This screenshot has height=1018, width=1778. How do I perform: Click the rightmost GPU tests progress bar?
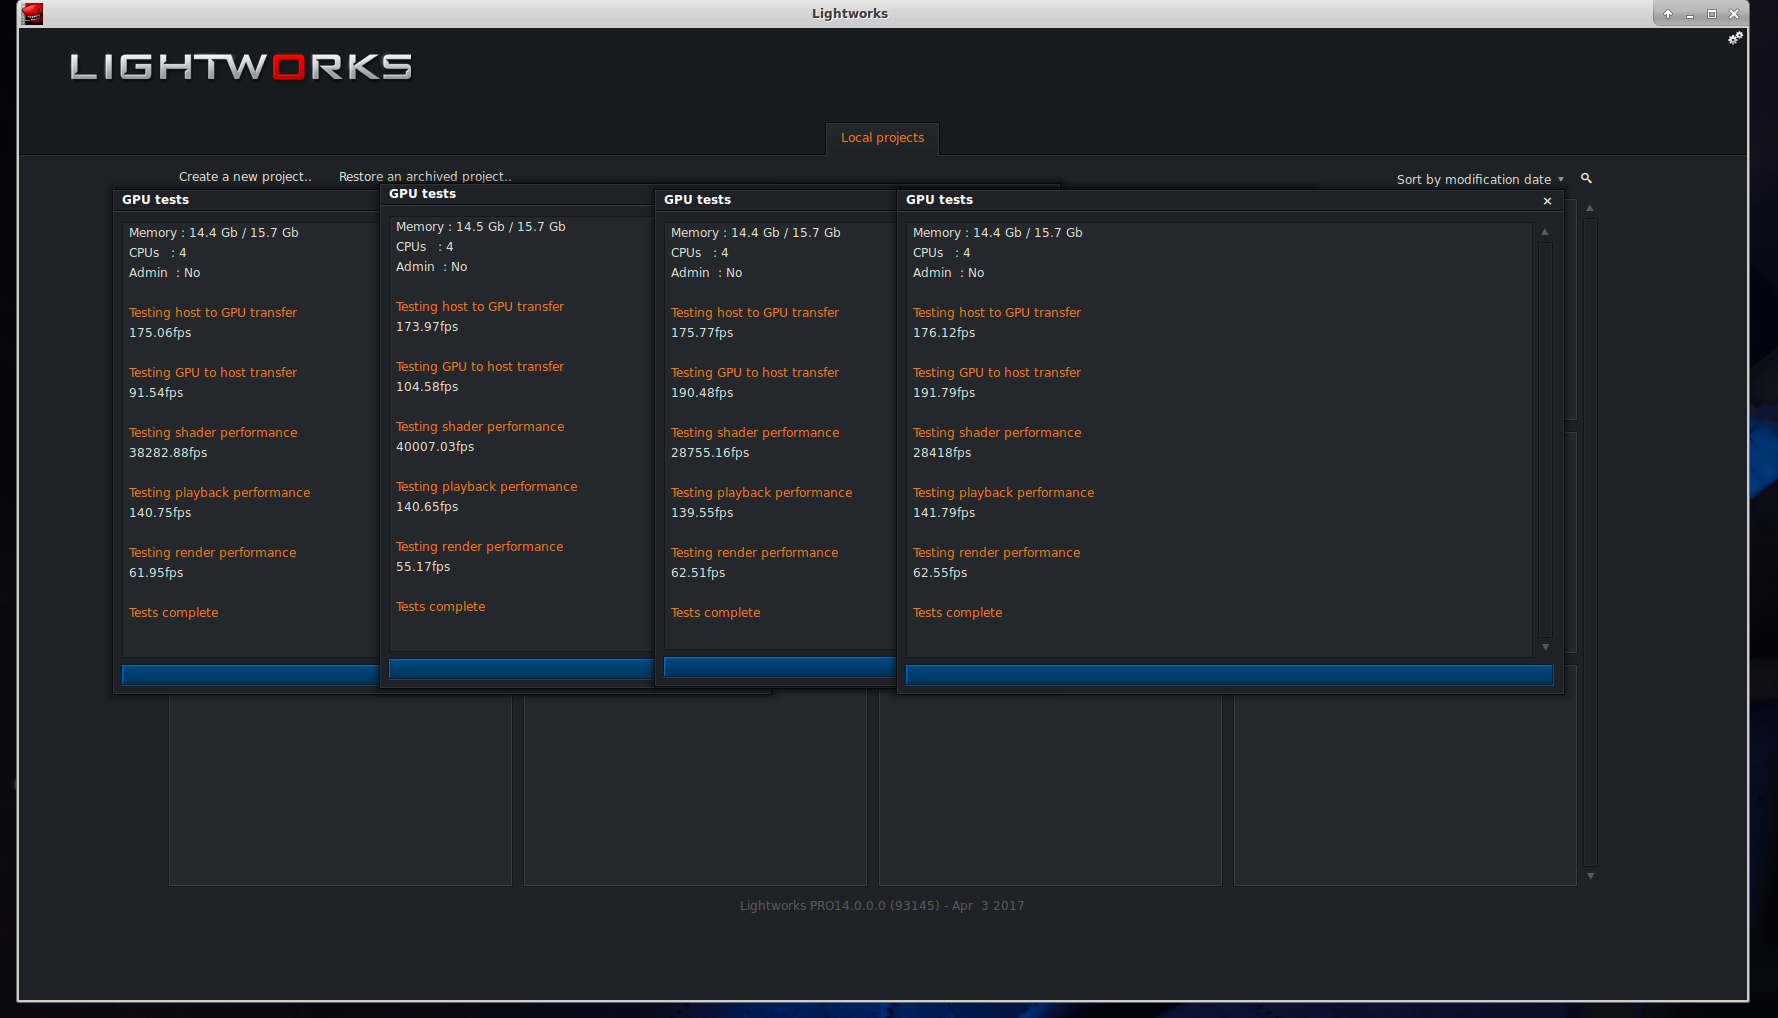pos(1228,675)
